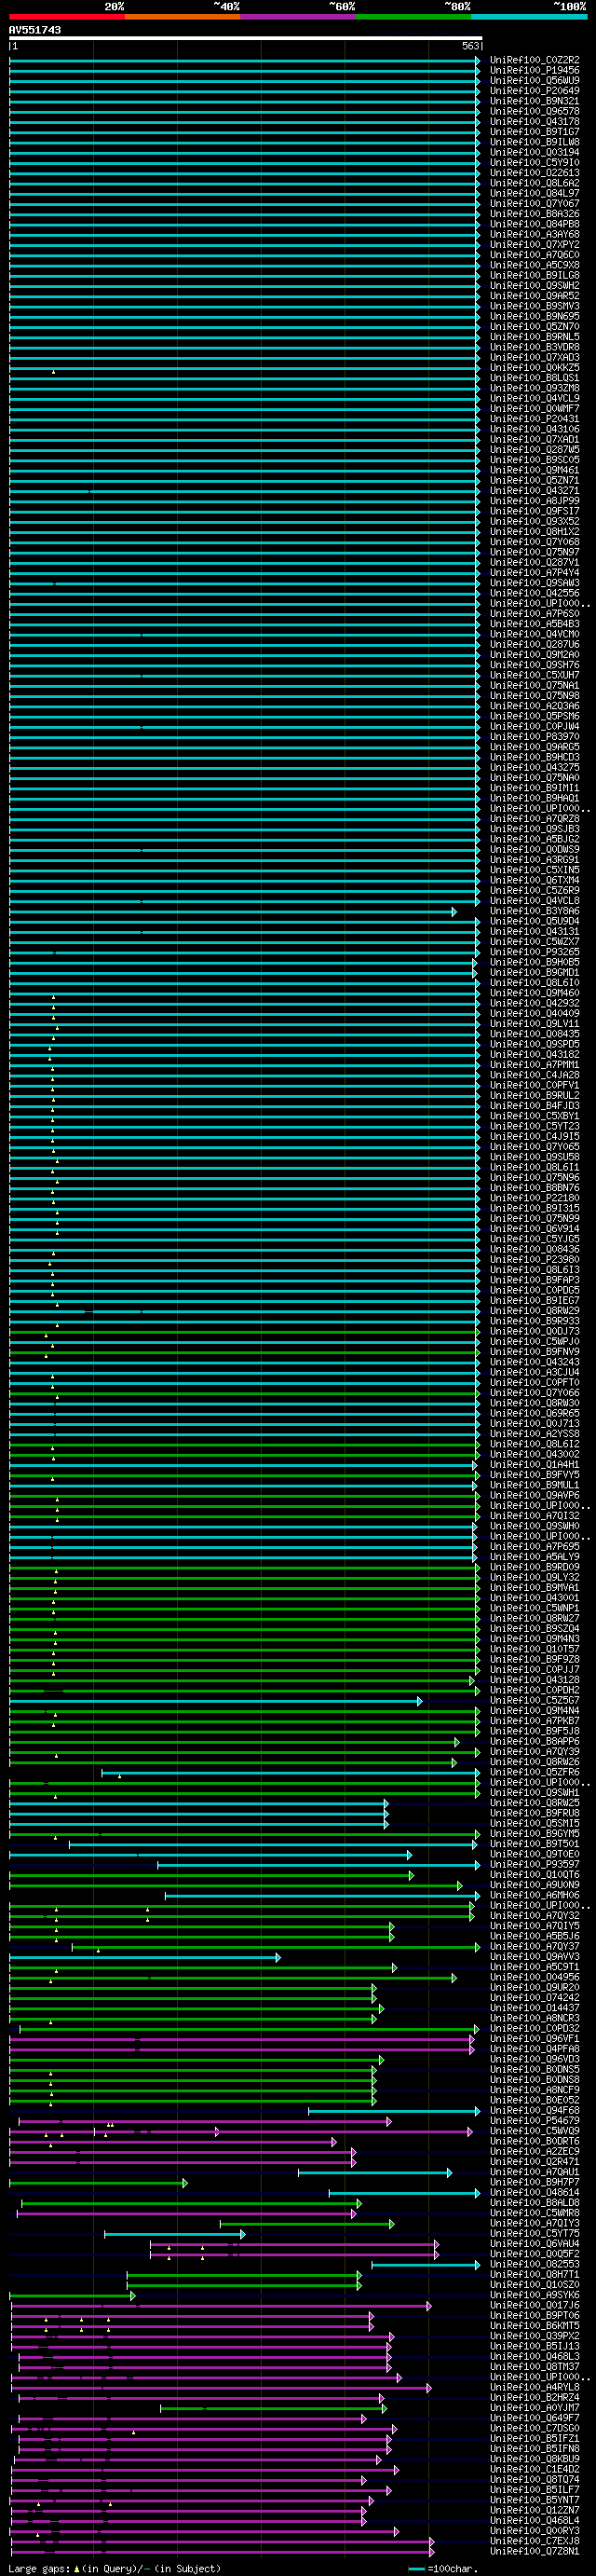Select the UniRef100_A3AY68 label

tap(535, 234)
